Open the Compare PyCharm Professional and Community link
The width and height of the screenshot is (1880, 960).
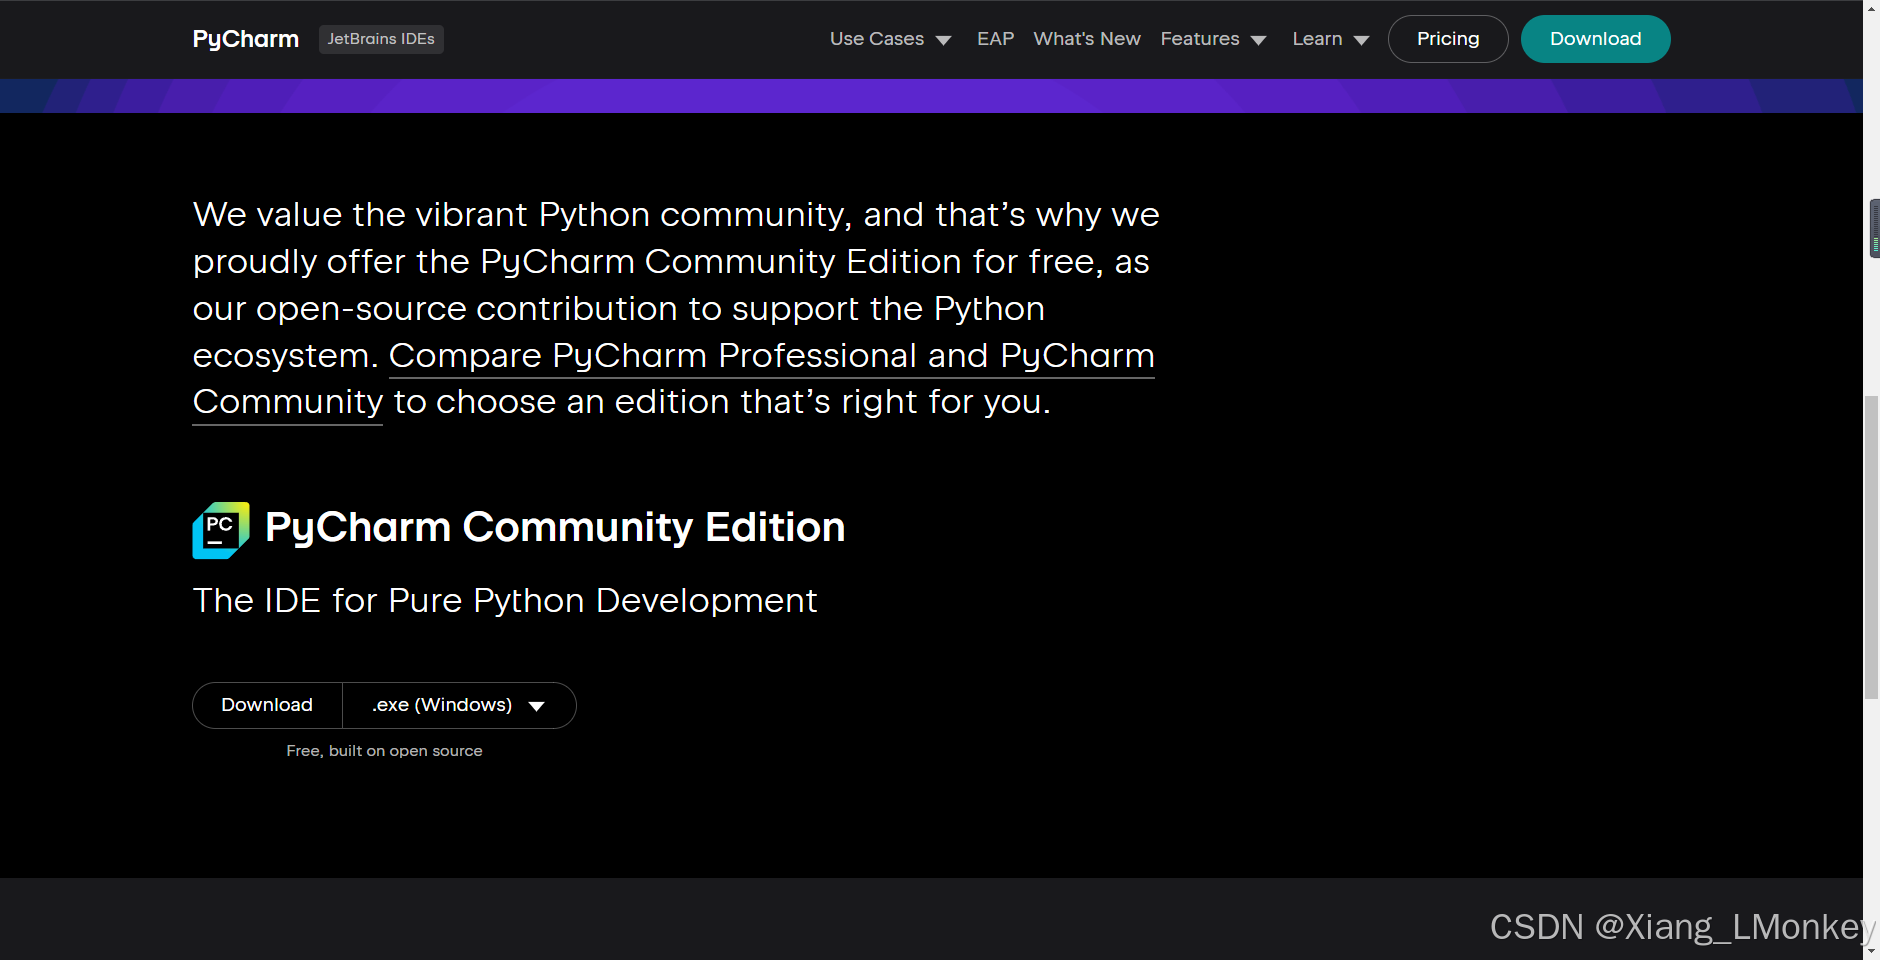point(772,355)
